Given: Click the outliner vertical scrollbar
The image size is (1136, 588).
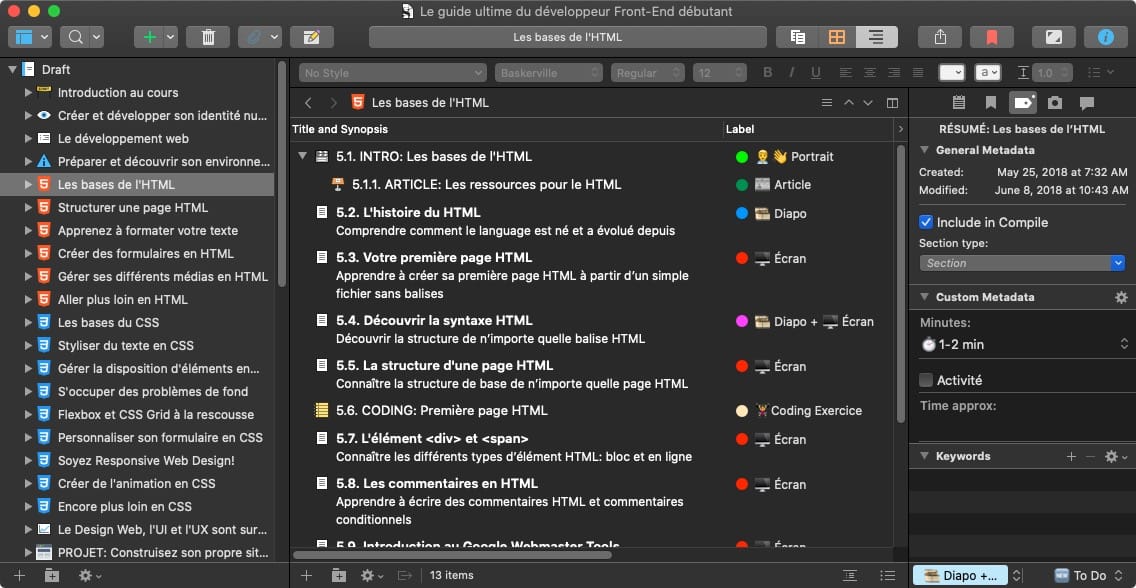Looking at the screenshot, I should point(901,284).
